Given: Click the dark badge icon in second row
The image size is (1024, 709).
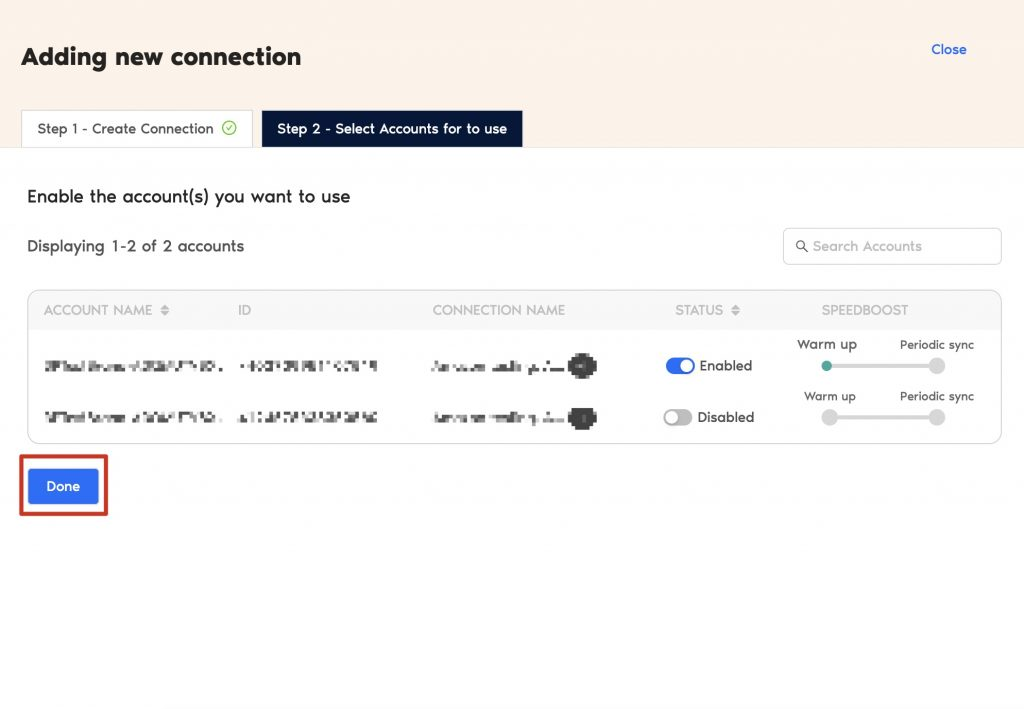Looking at the screenshot, I should coord(582,417).
